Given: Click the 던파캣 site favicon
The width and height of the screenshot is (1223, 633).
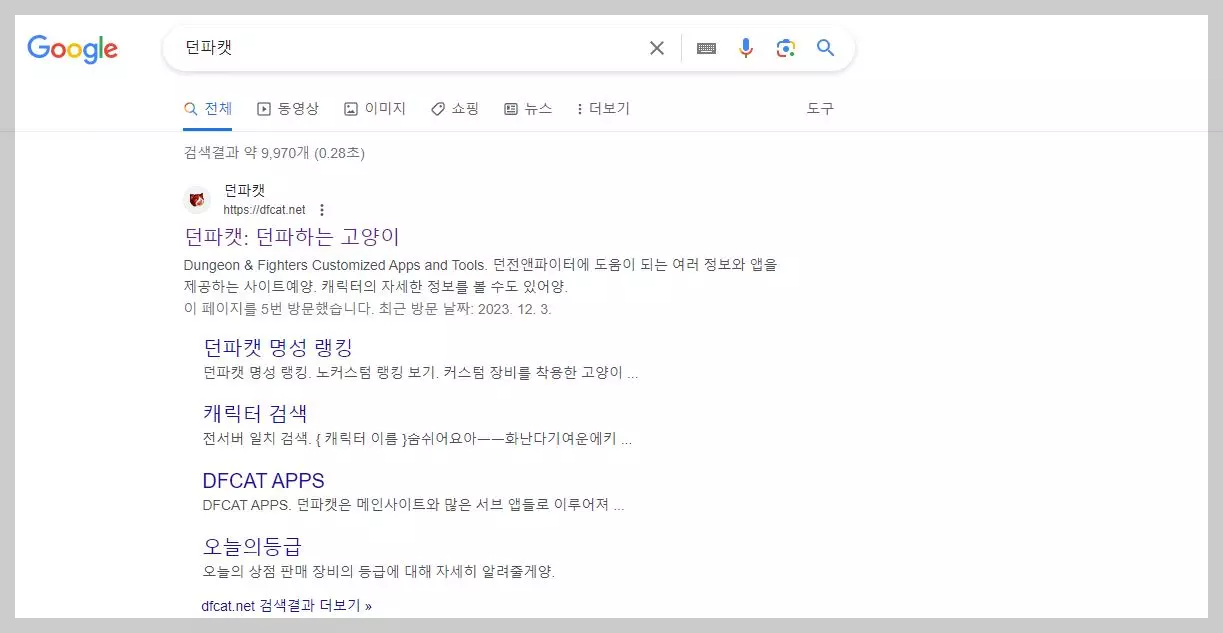Looking at the screenshot, I should coord(197,200).
